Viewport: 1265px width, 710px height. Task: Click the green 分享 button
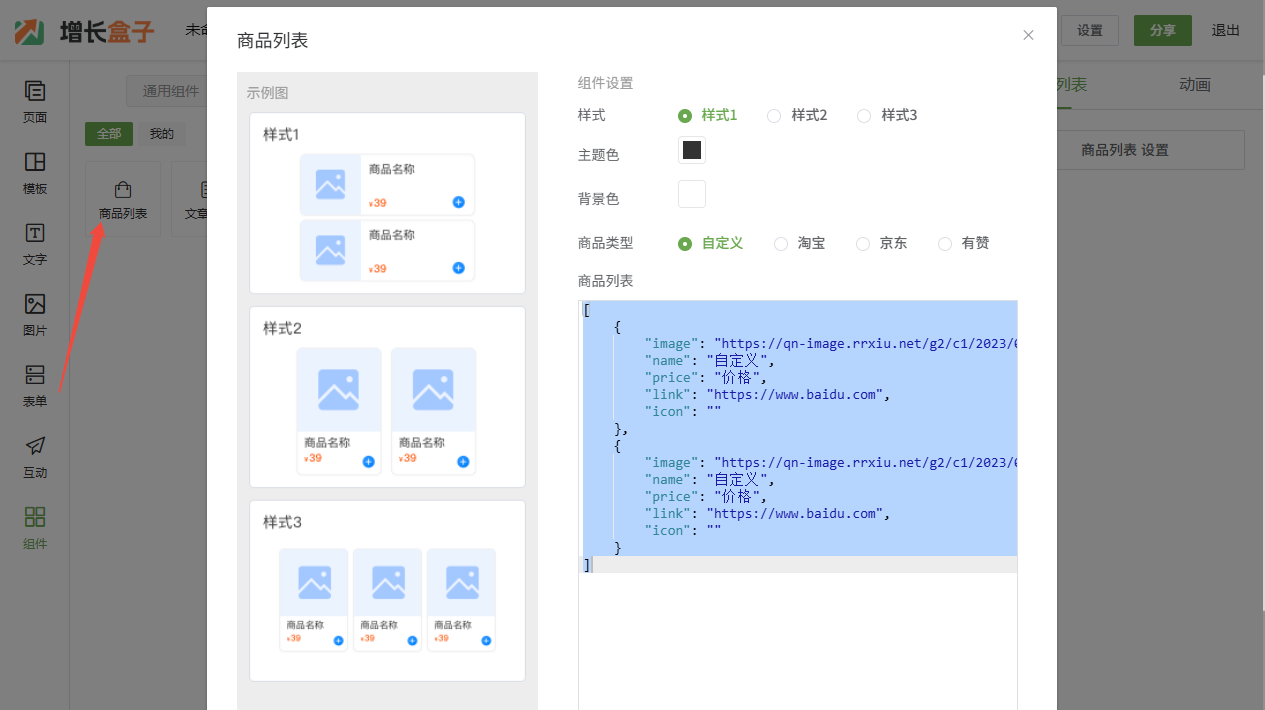coord(1163,30)
